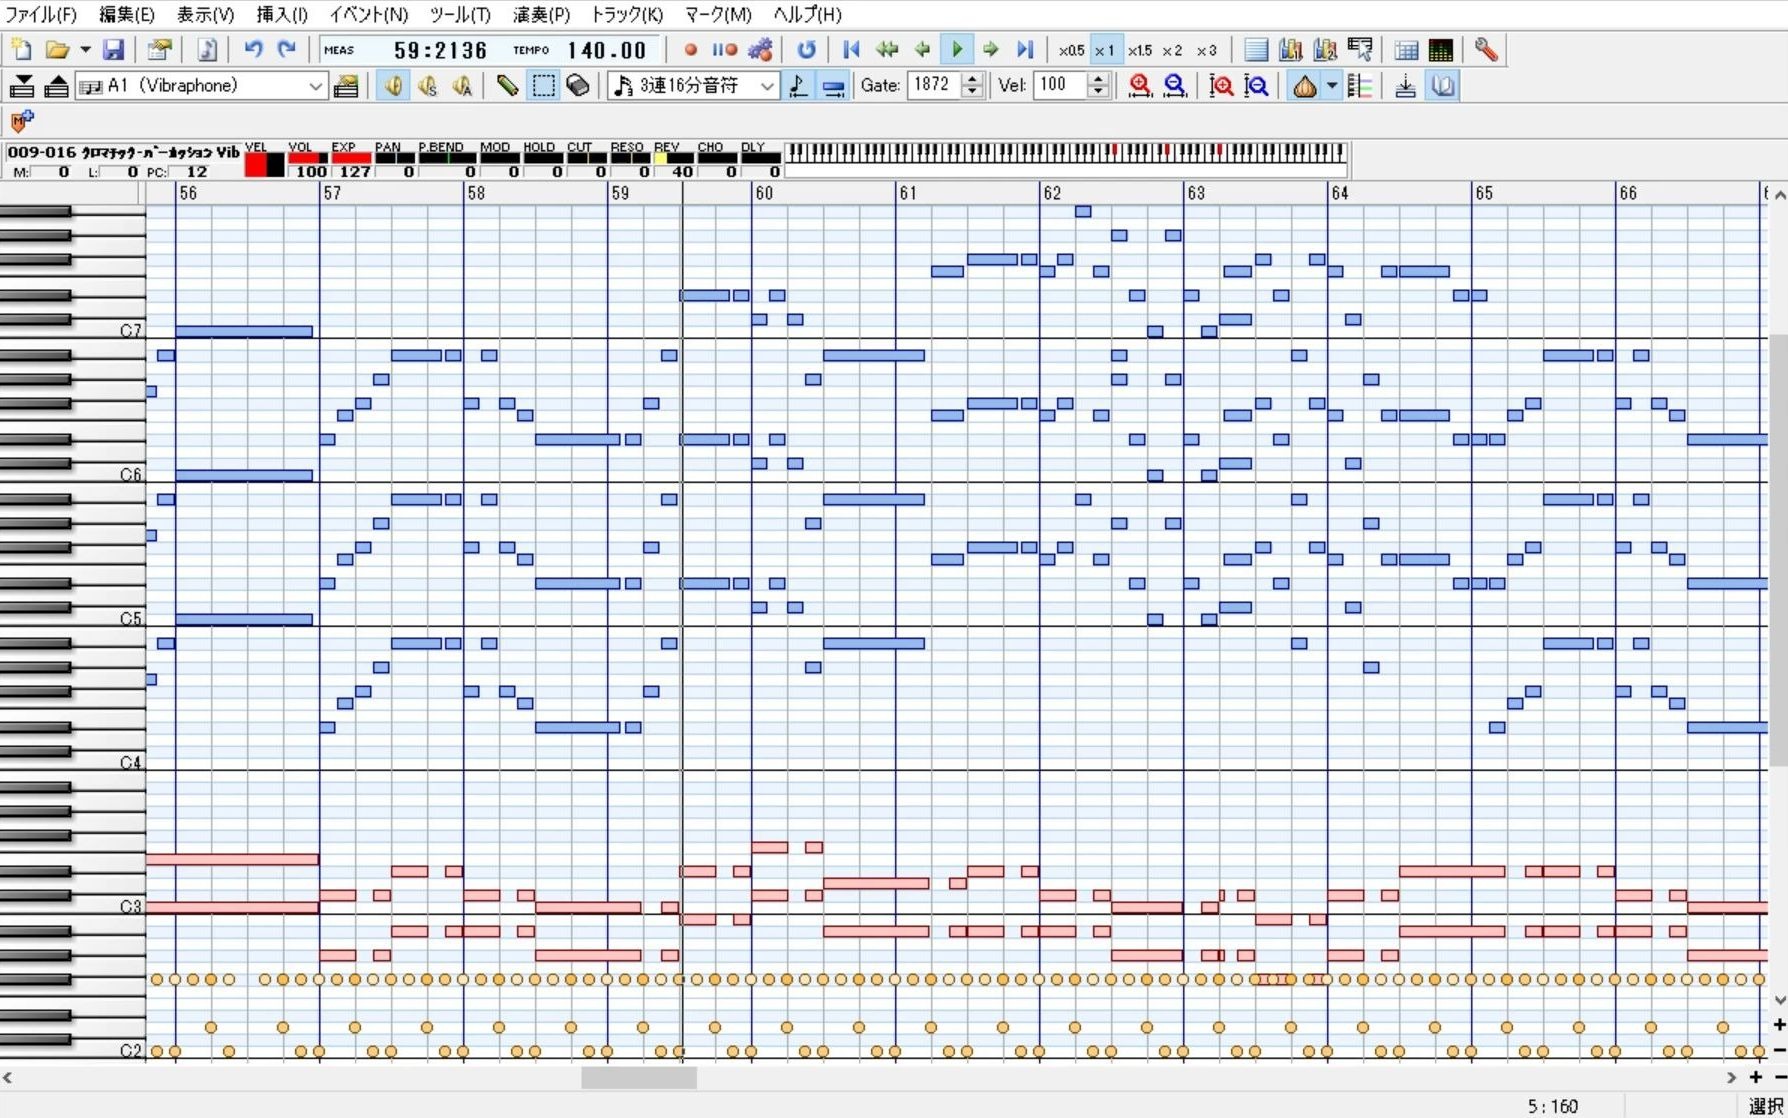
Task: Open a file with the folder icon
Action: [57, 50]
